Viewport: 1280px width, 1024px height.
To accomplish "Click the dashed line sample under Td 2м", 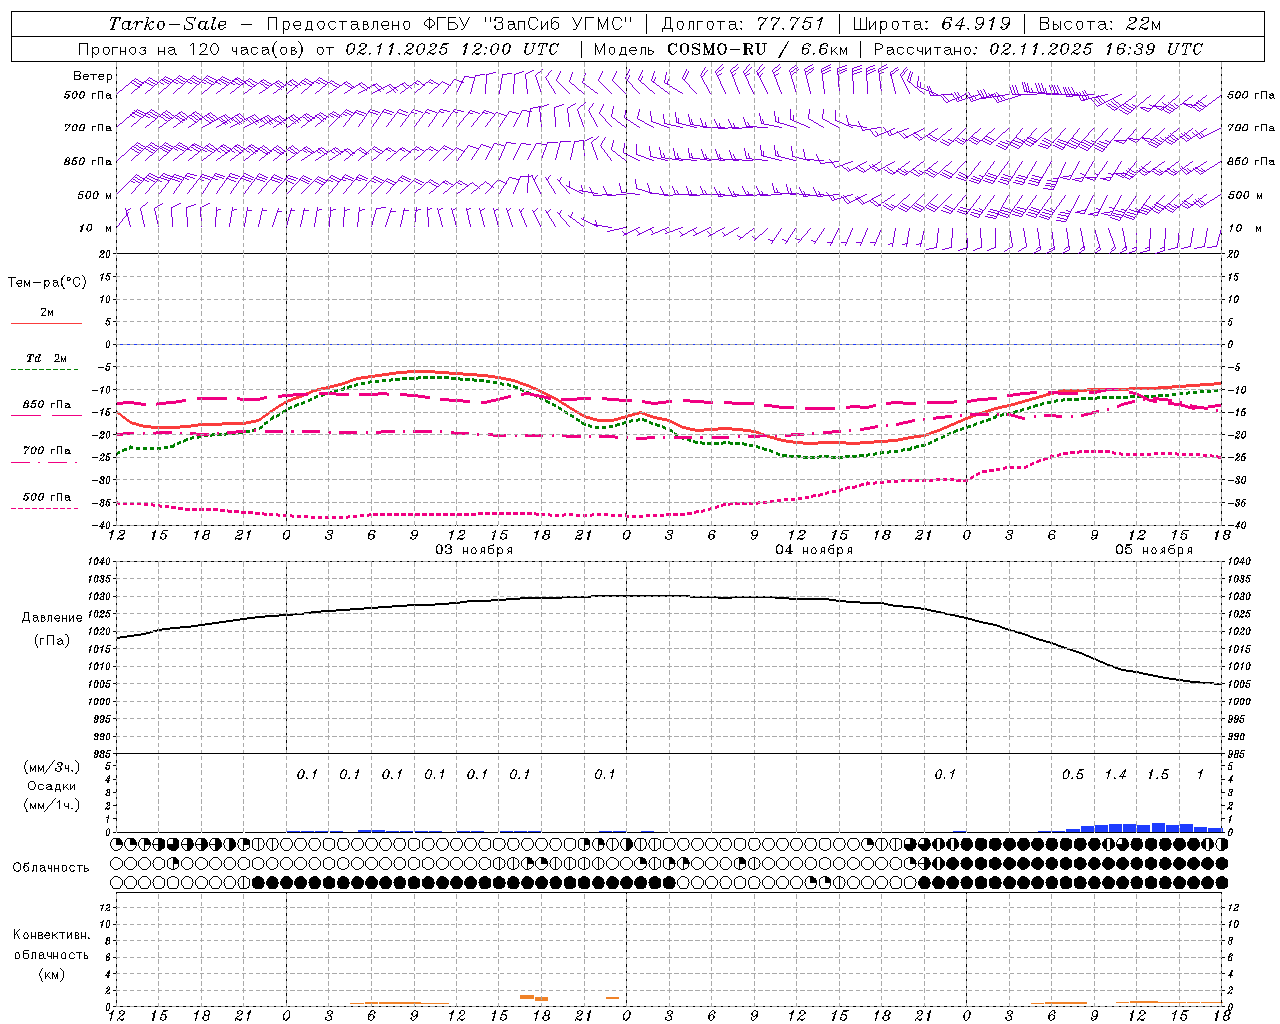I will tap(46, 370).
